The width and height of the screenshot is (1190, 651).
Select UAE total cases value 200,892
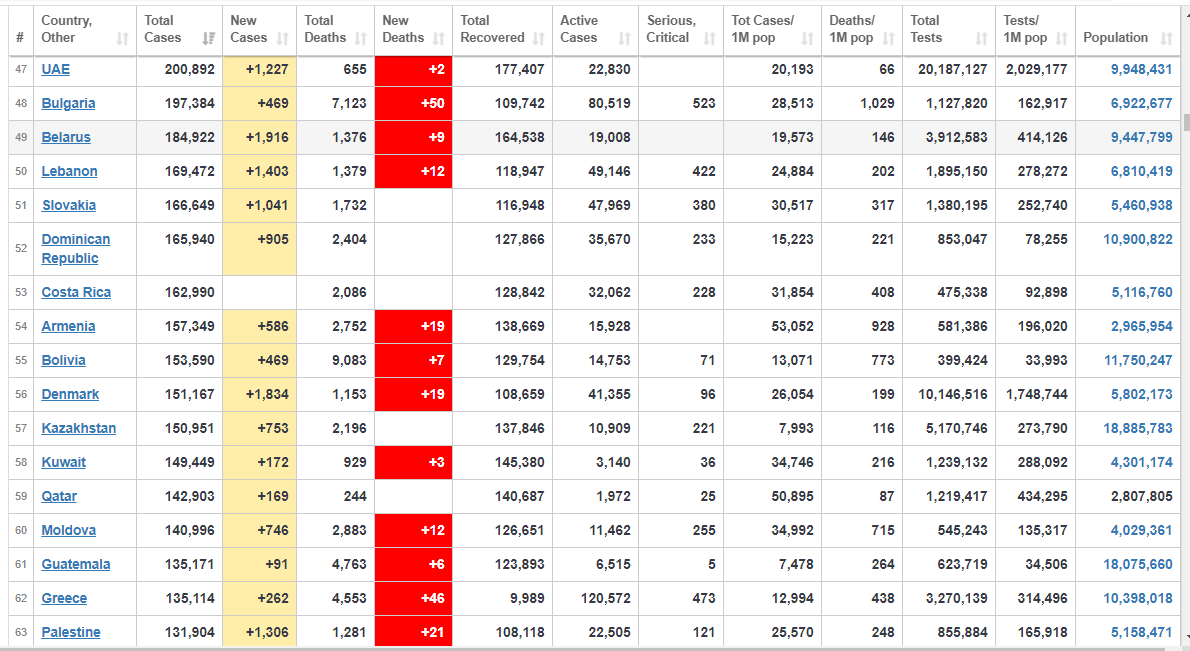click(190, 69)
